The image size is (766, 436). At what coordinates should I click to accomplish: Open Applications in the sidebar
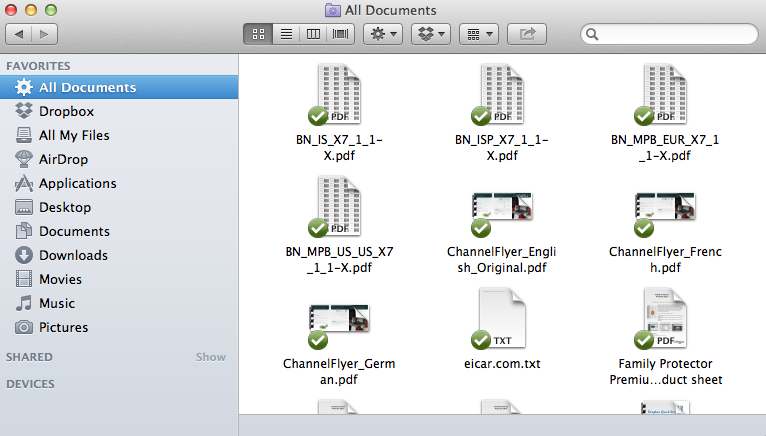point(119,183)
